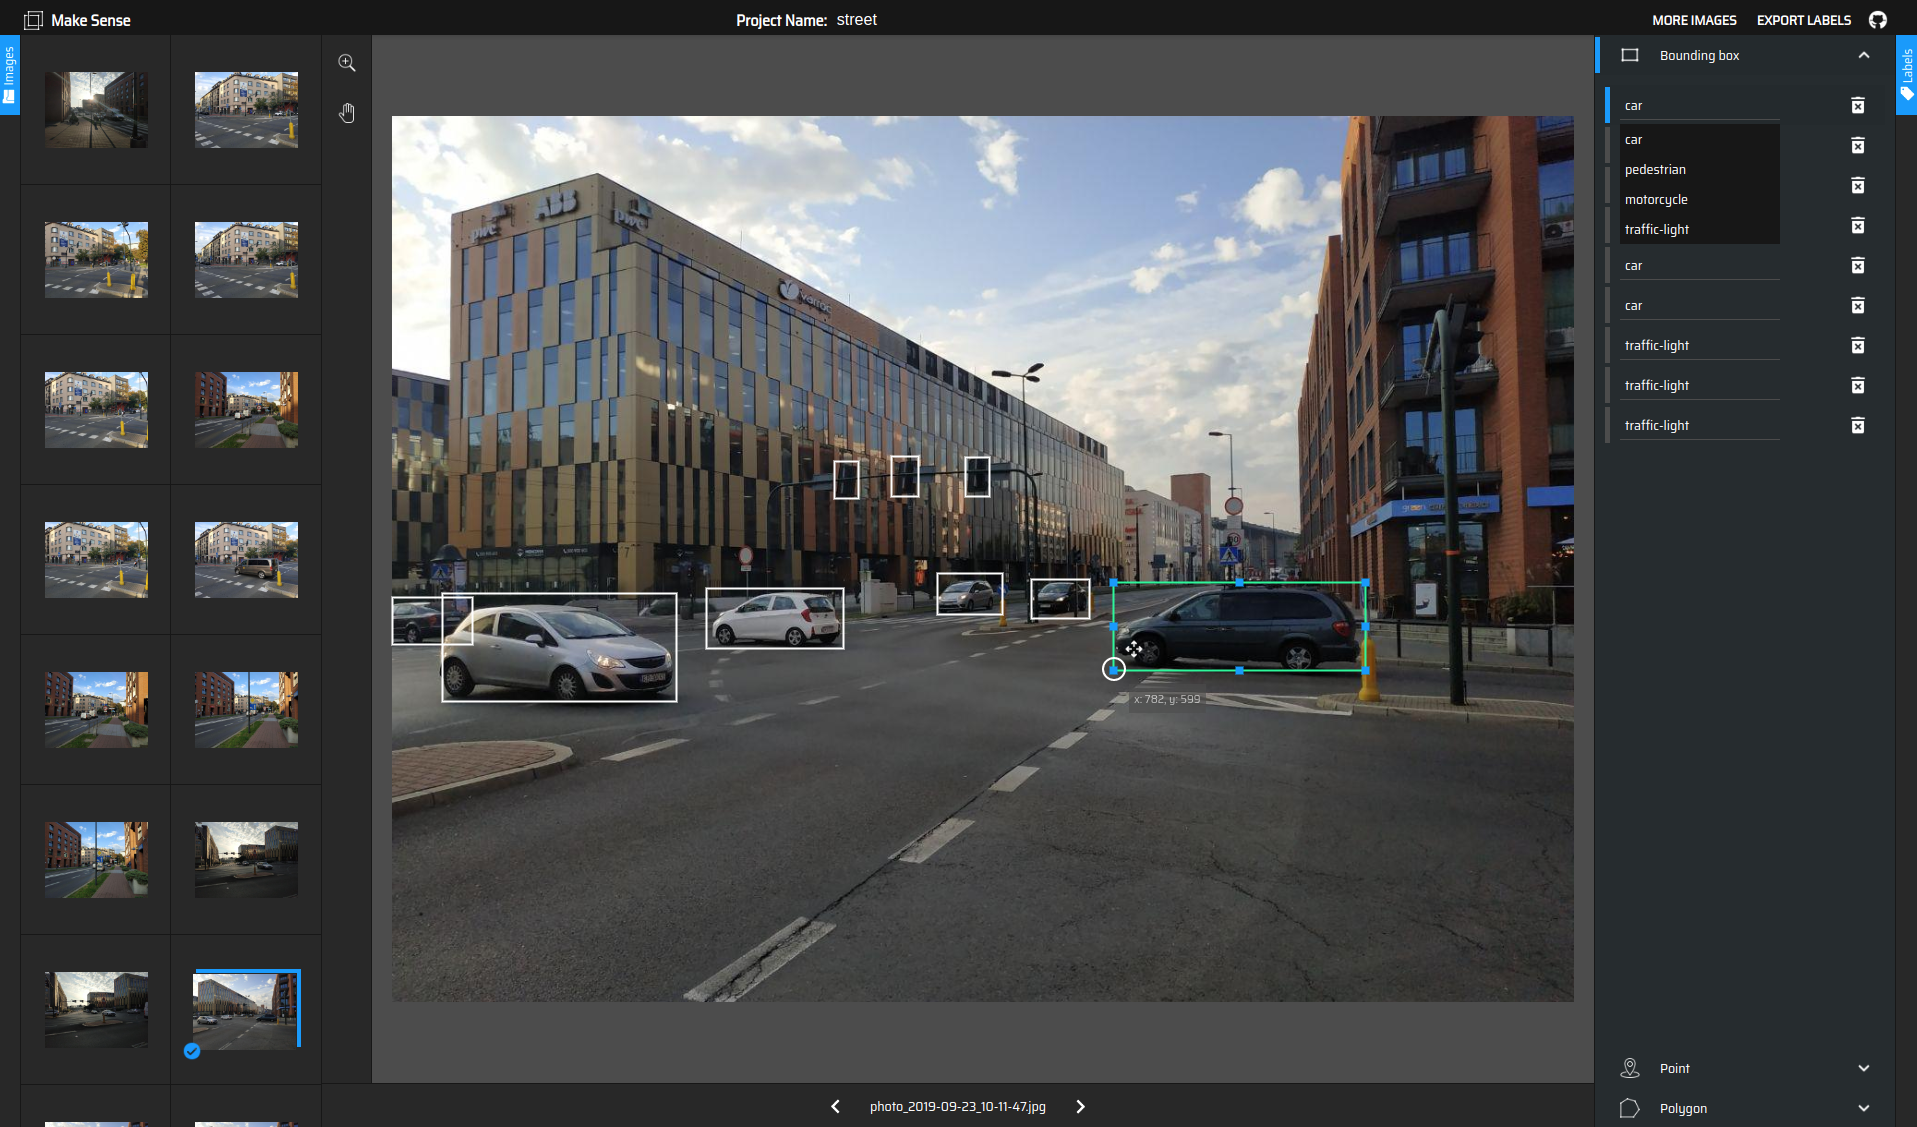Activate the hand pan tool

click(x=347, y=113)
